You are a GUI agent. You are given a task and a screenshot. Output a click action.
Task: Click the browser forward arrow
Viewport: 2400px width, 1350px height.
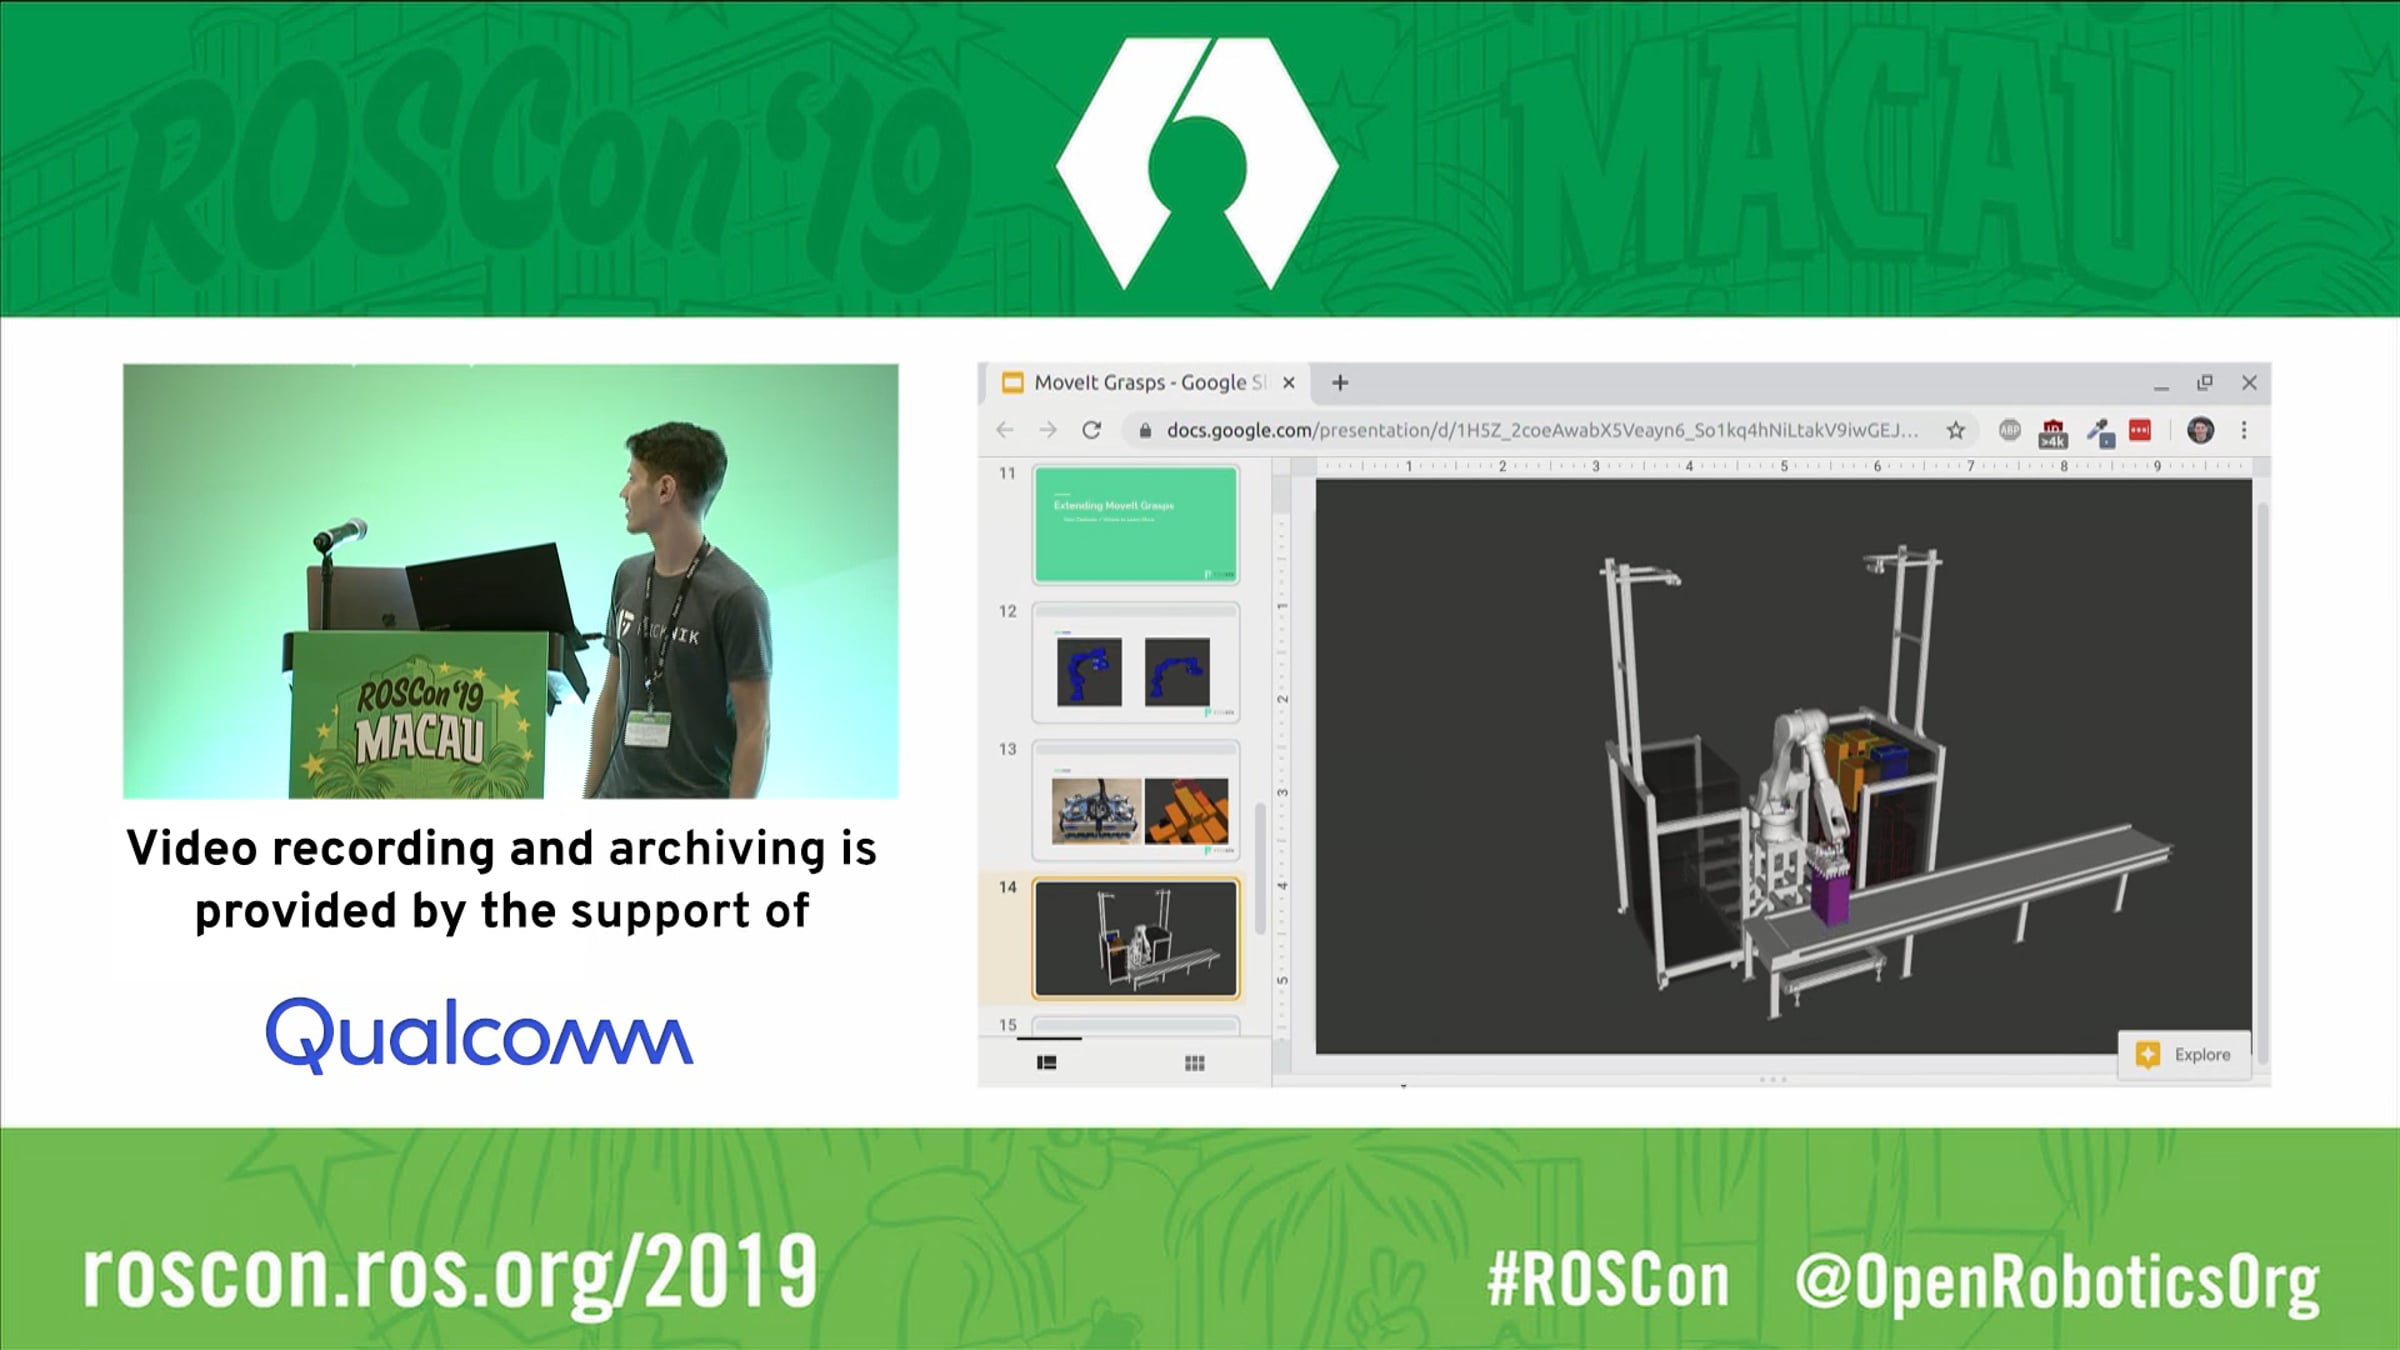(1048, 430)
